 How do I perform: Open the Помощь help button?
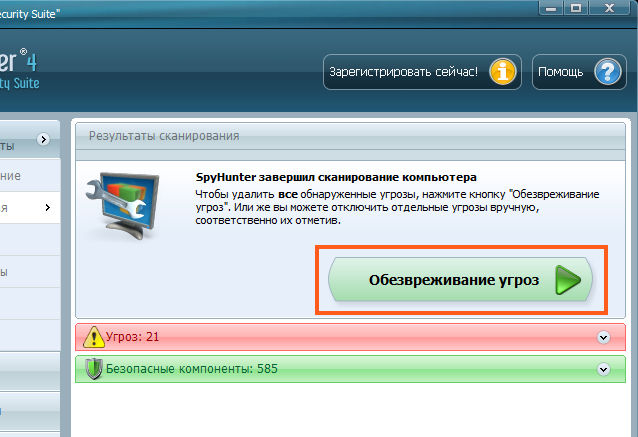coord(579,72)
